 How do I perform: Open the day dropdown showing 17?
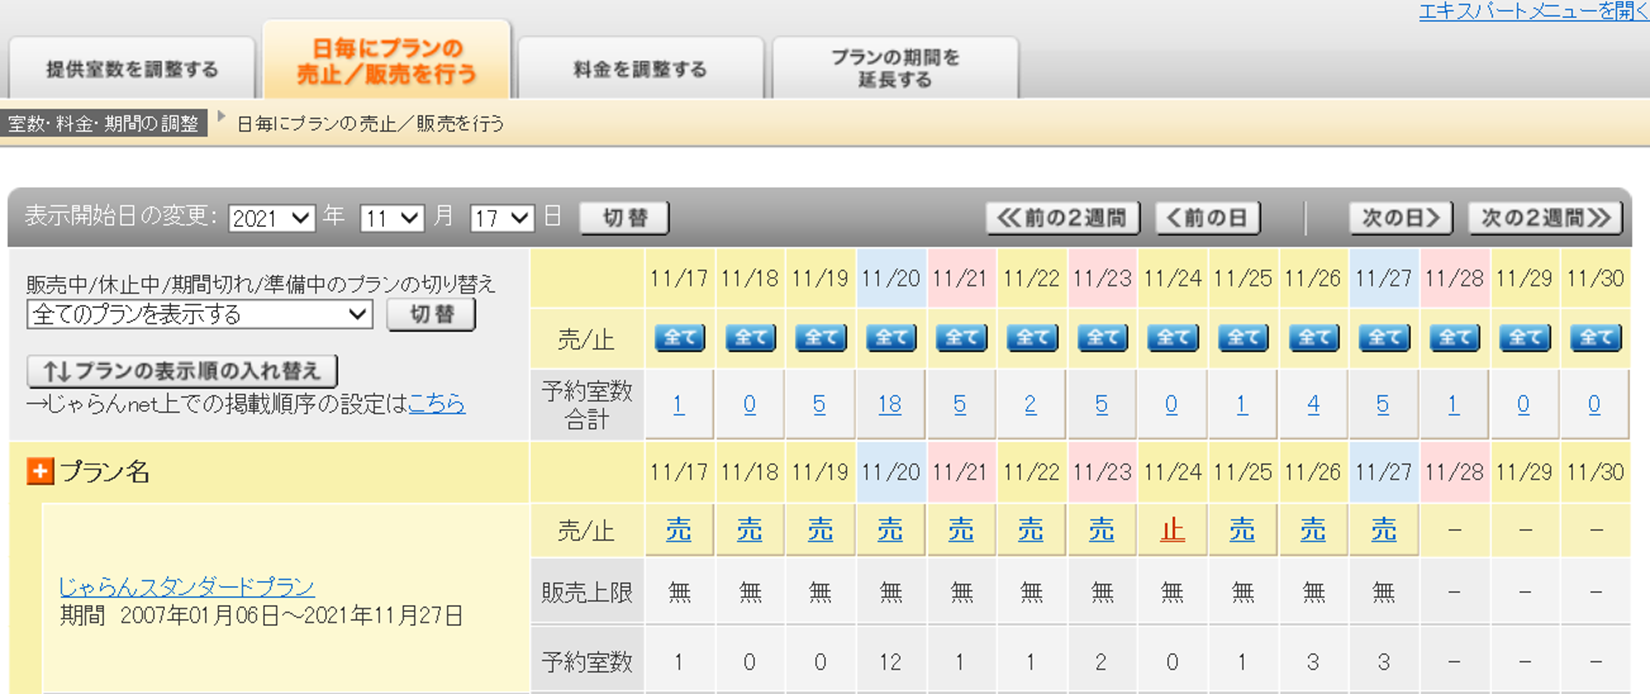point(501,218)
